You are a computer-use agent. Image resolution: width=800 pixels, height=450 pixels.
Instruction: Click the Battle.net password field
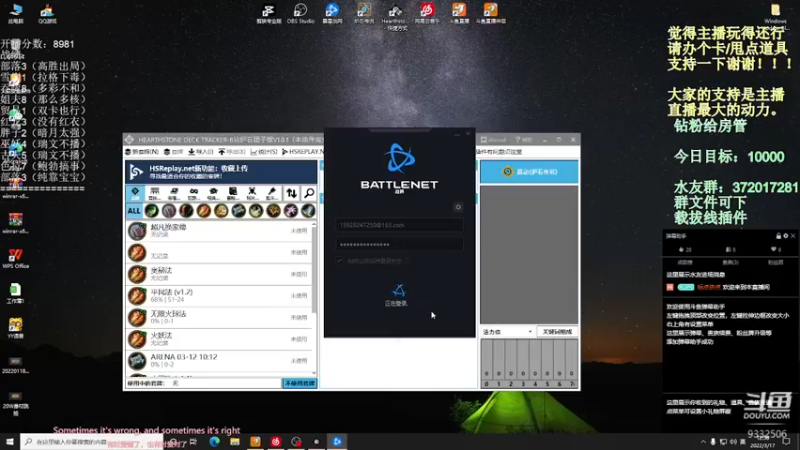tap(399, 244)
